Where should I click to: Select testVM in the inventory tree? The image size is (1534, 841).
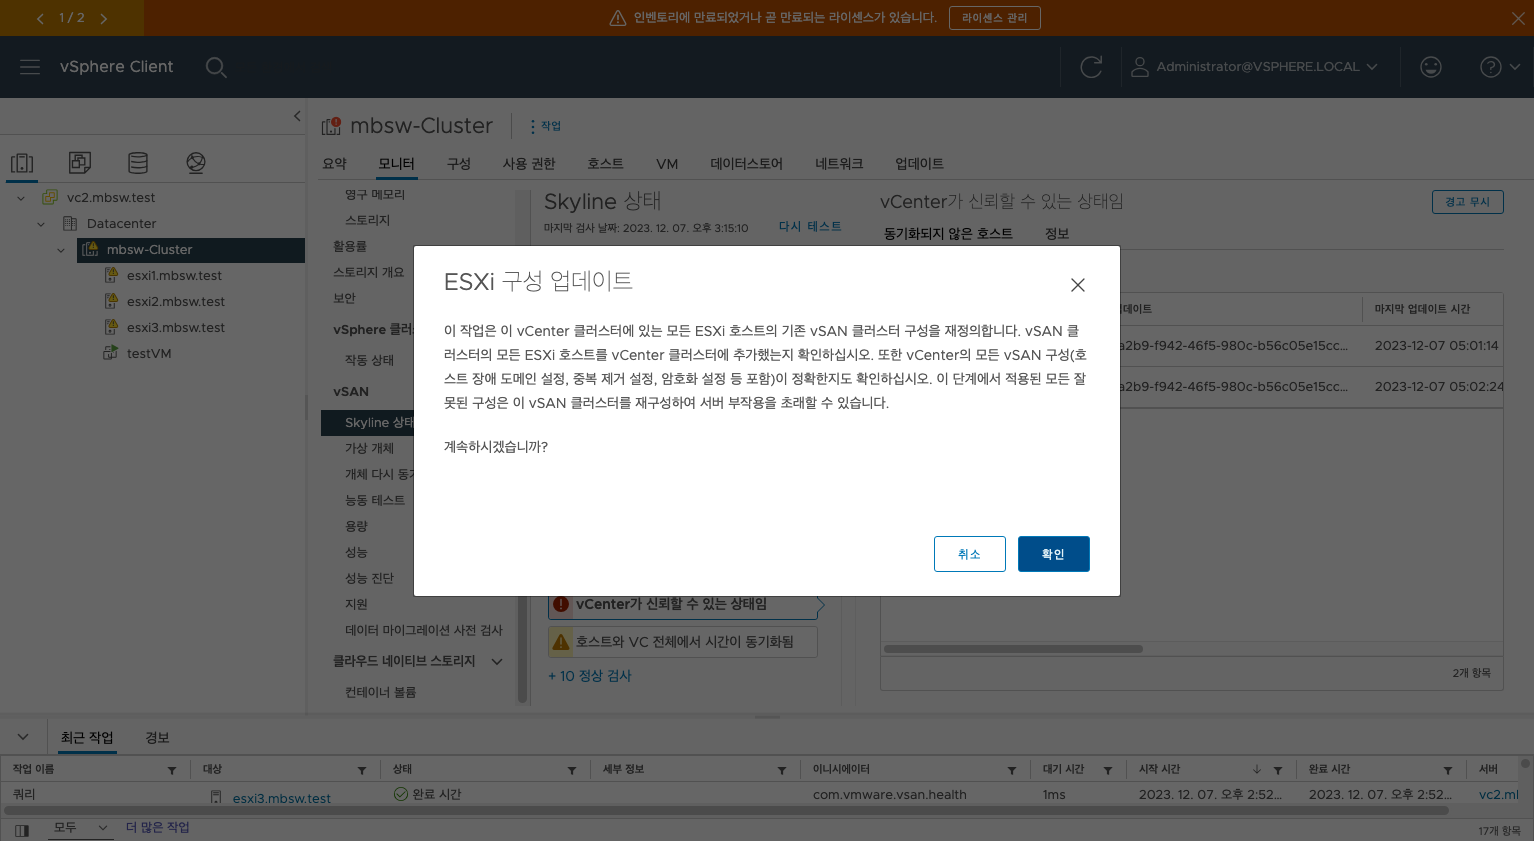pos(148,353)
